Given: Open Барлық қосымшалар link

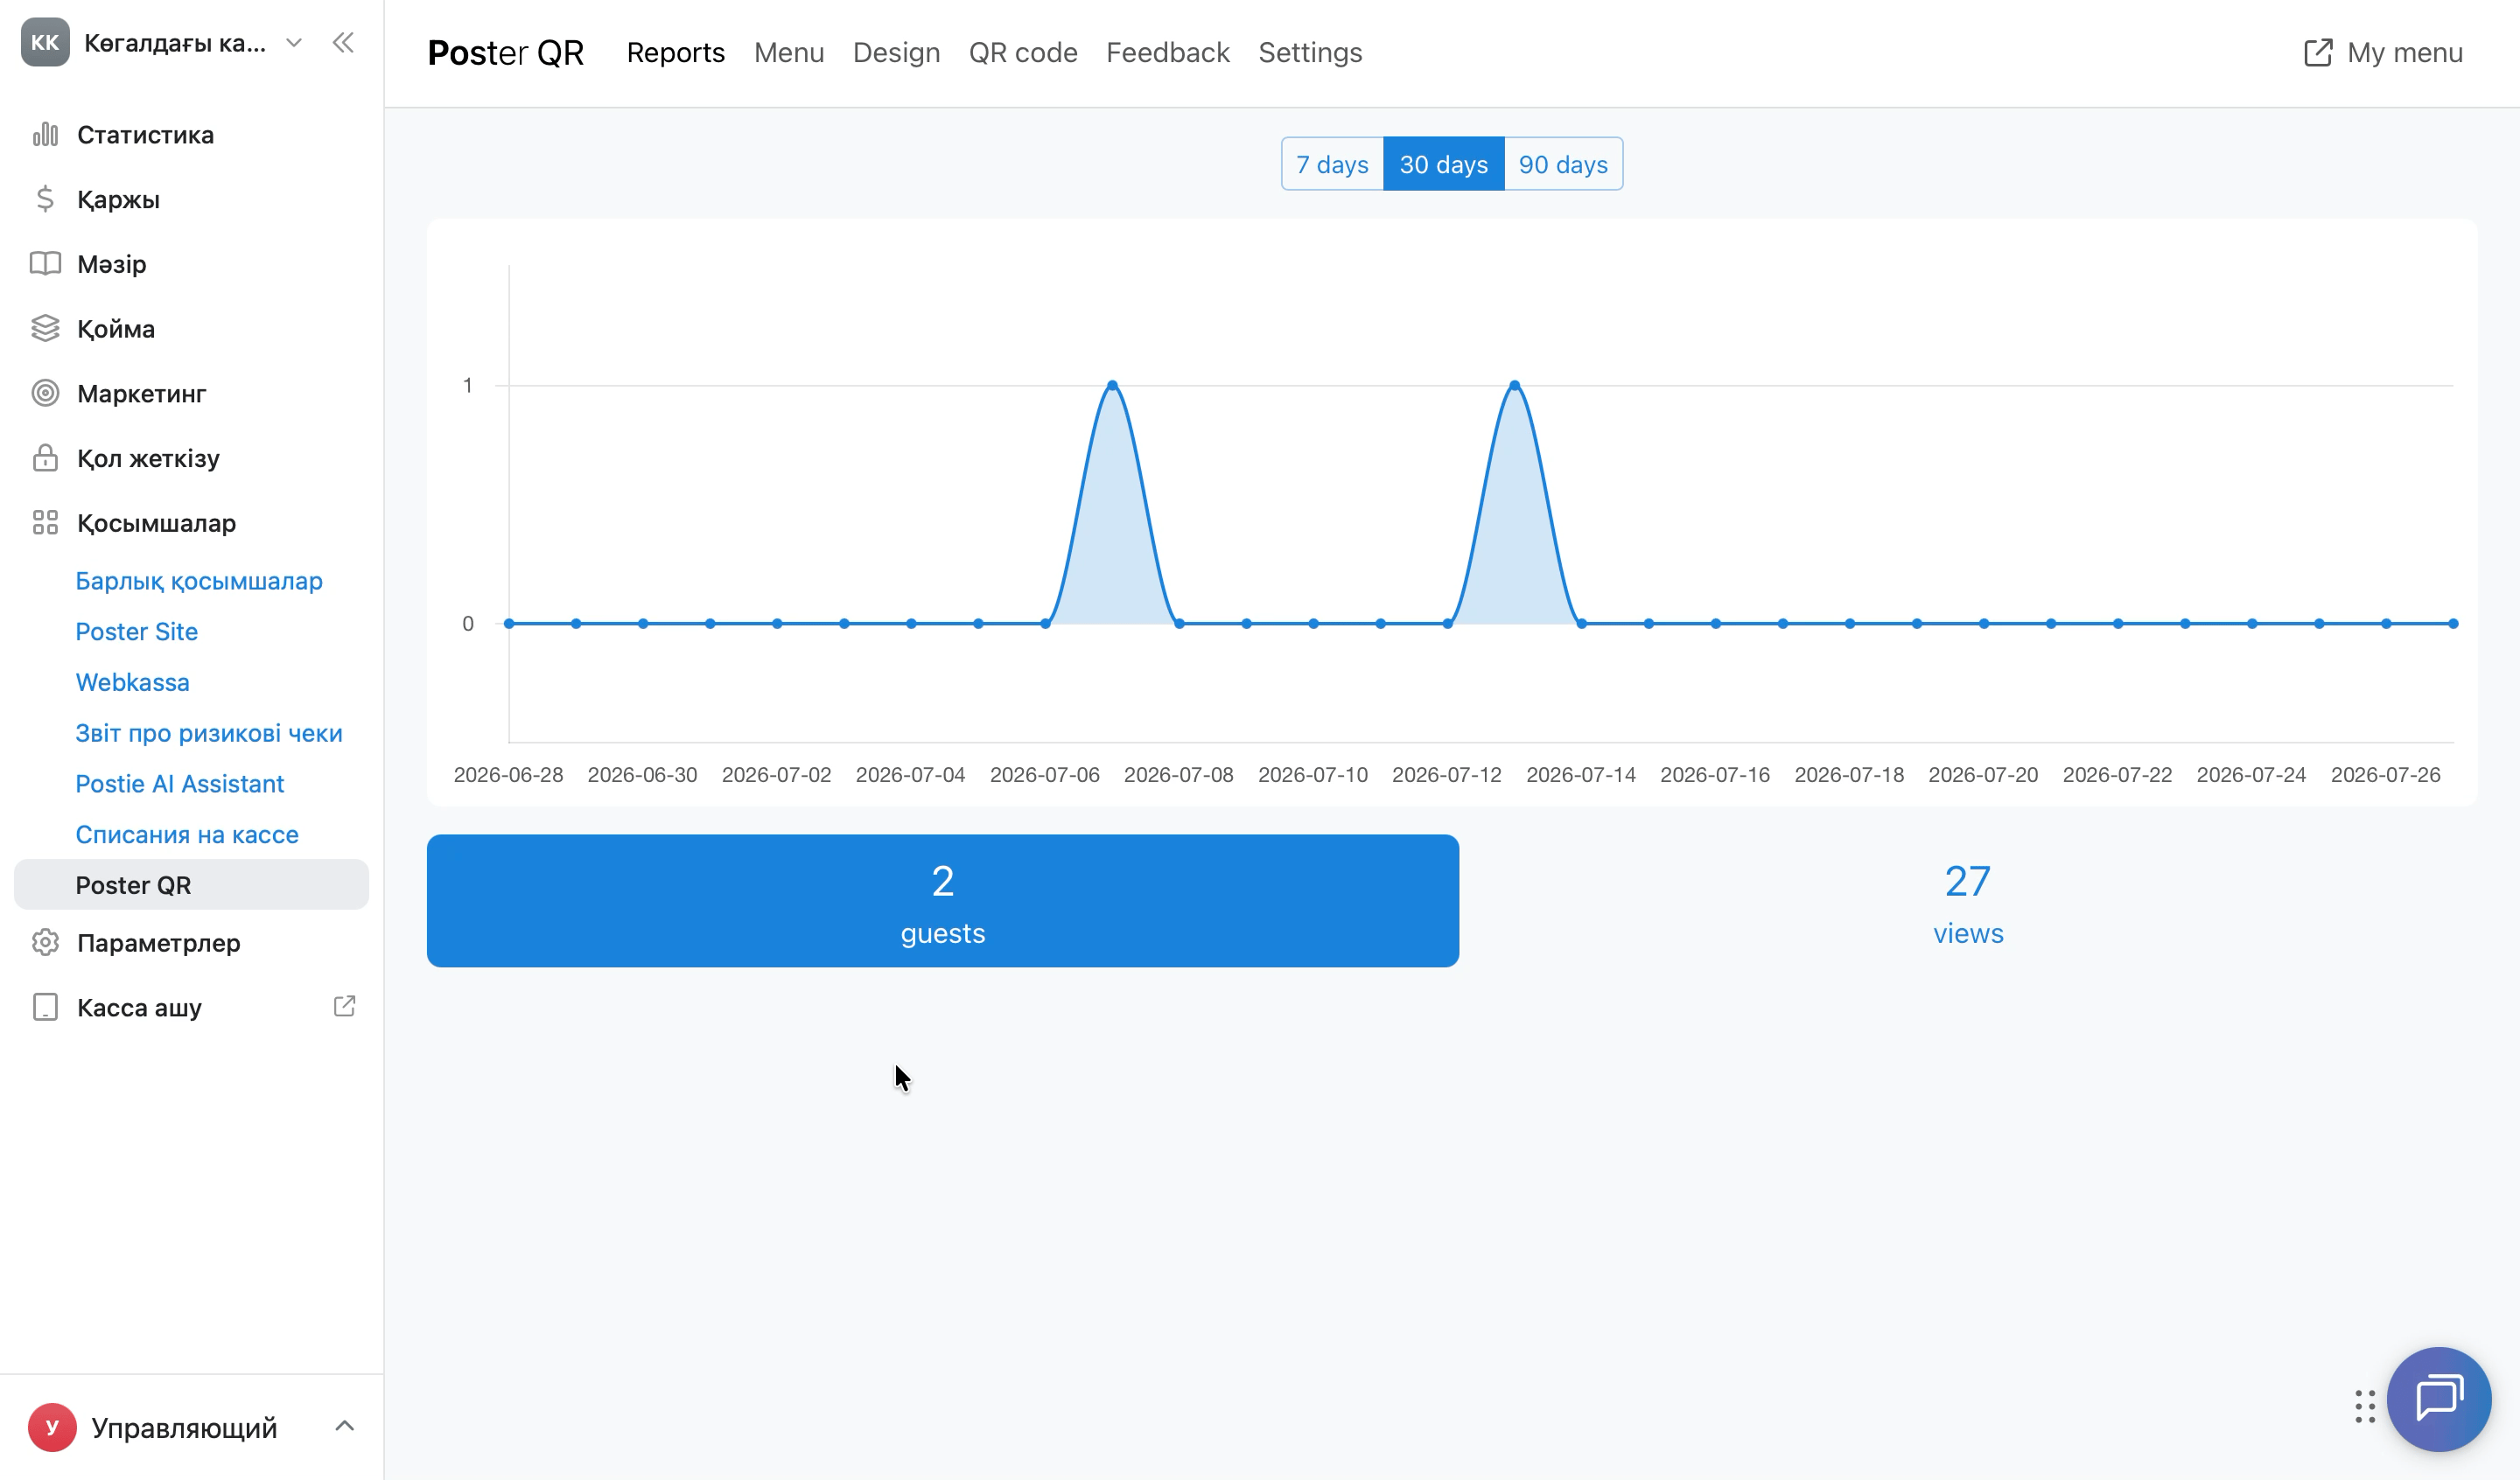Looking at the screenshot, I should pos(199,581).
